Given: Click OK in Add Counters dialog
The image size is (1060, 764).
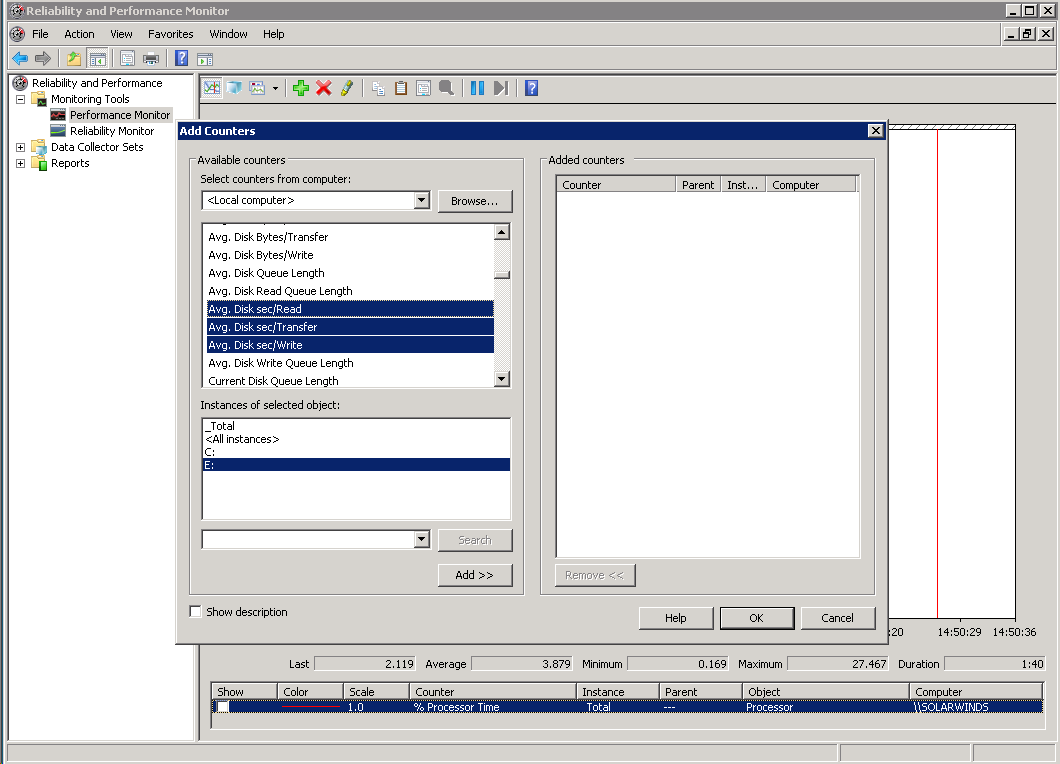Looking at the screenshot, I should point(756,618).
